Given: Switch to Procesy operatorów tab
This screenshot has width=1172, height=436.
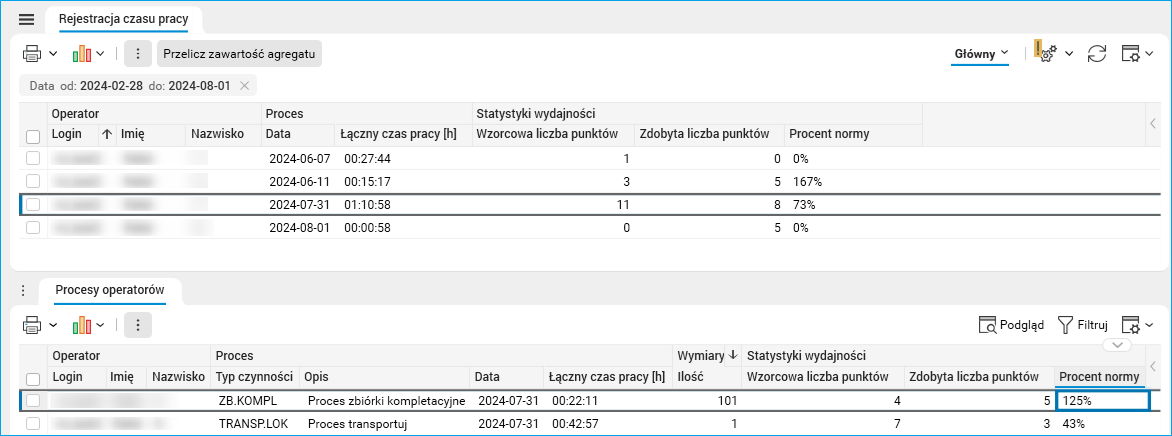Looking at the screenshot, I should tap(110, 291).
